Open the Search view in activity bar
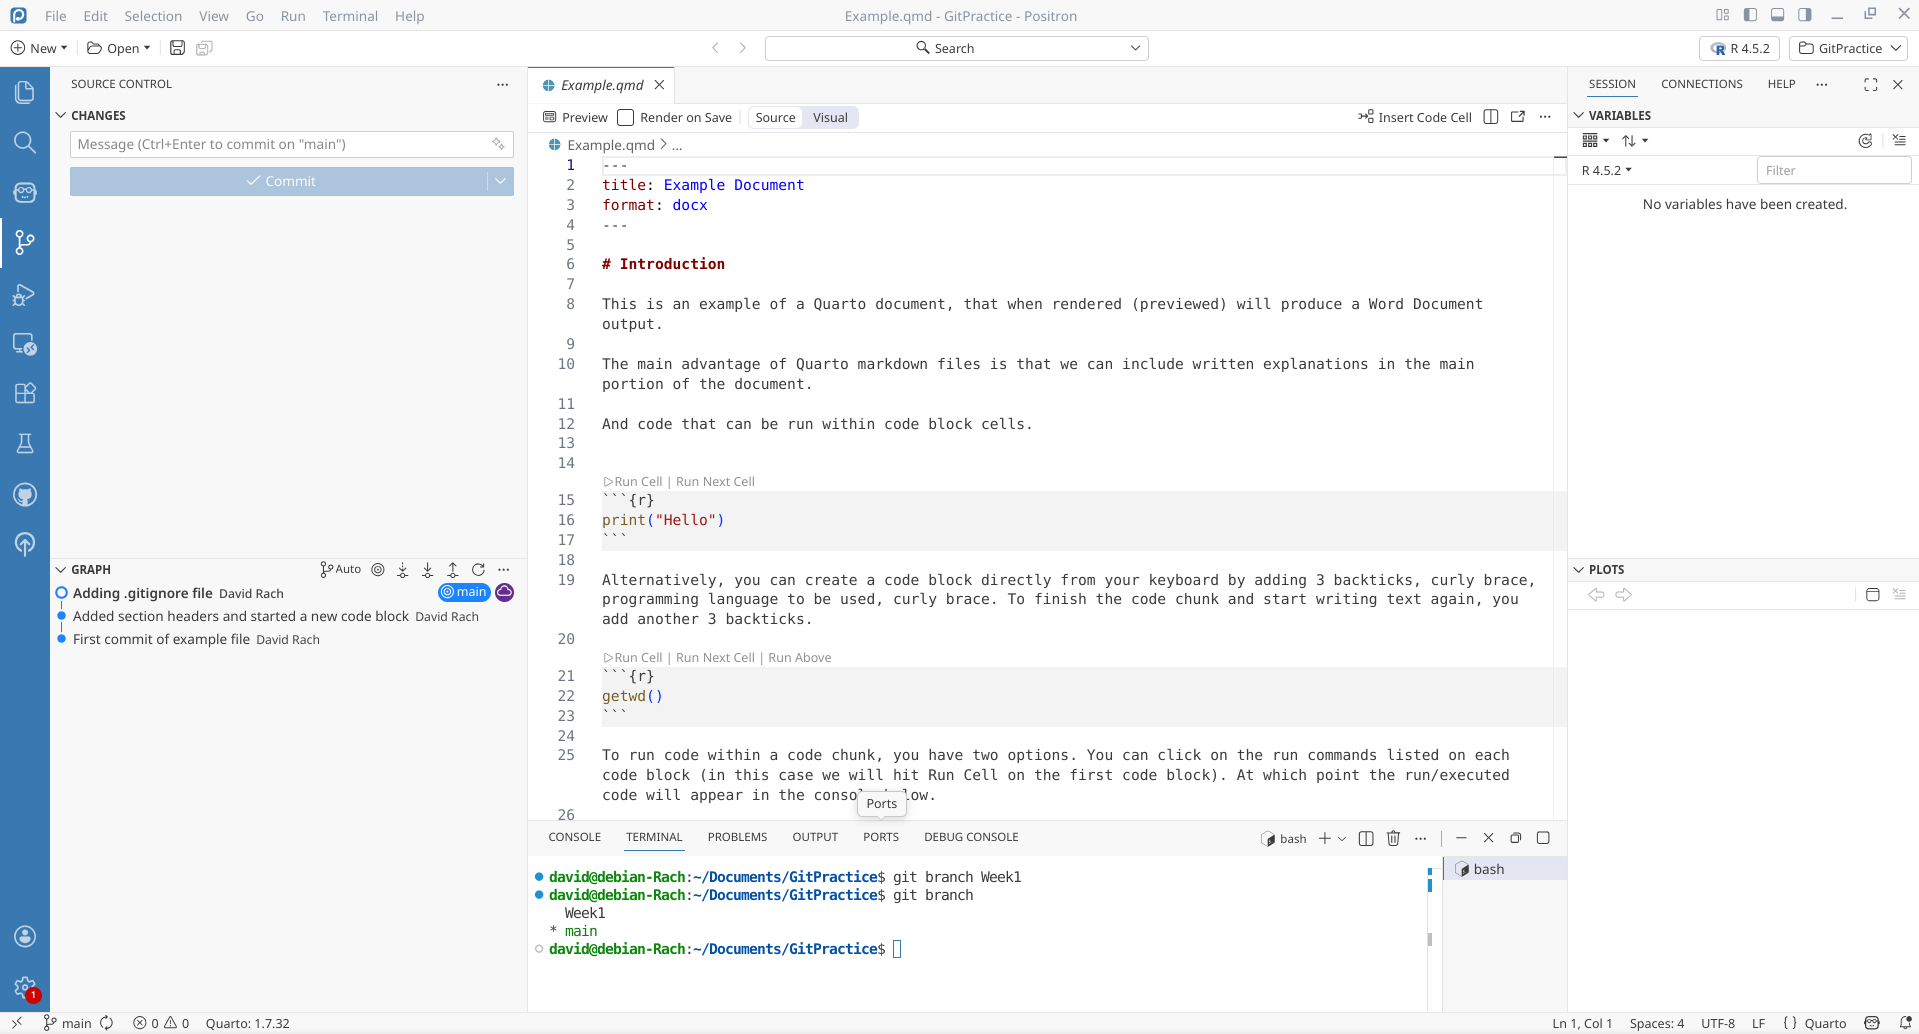The image size is (1919, 1034). tap(25, 143)
